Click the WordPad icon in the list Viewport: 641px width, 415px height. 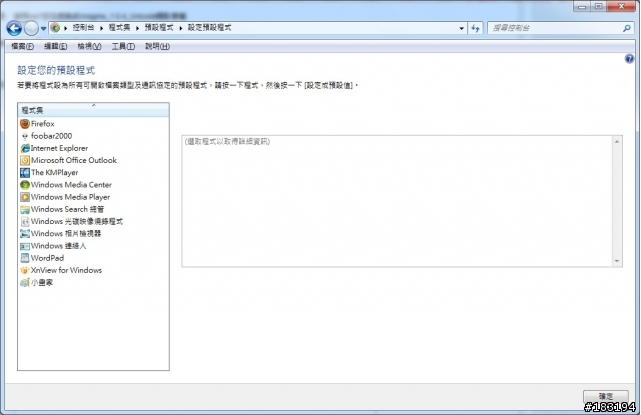pyautogui.click(x=25, y=258)
